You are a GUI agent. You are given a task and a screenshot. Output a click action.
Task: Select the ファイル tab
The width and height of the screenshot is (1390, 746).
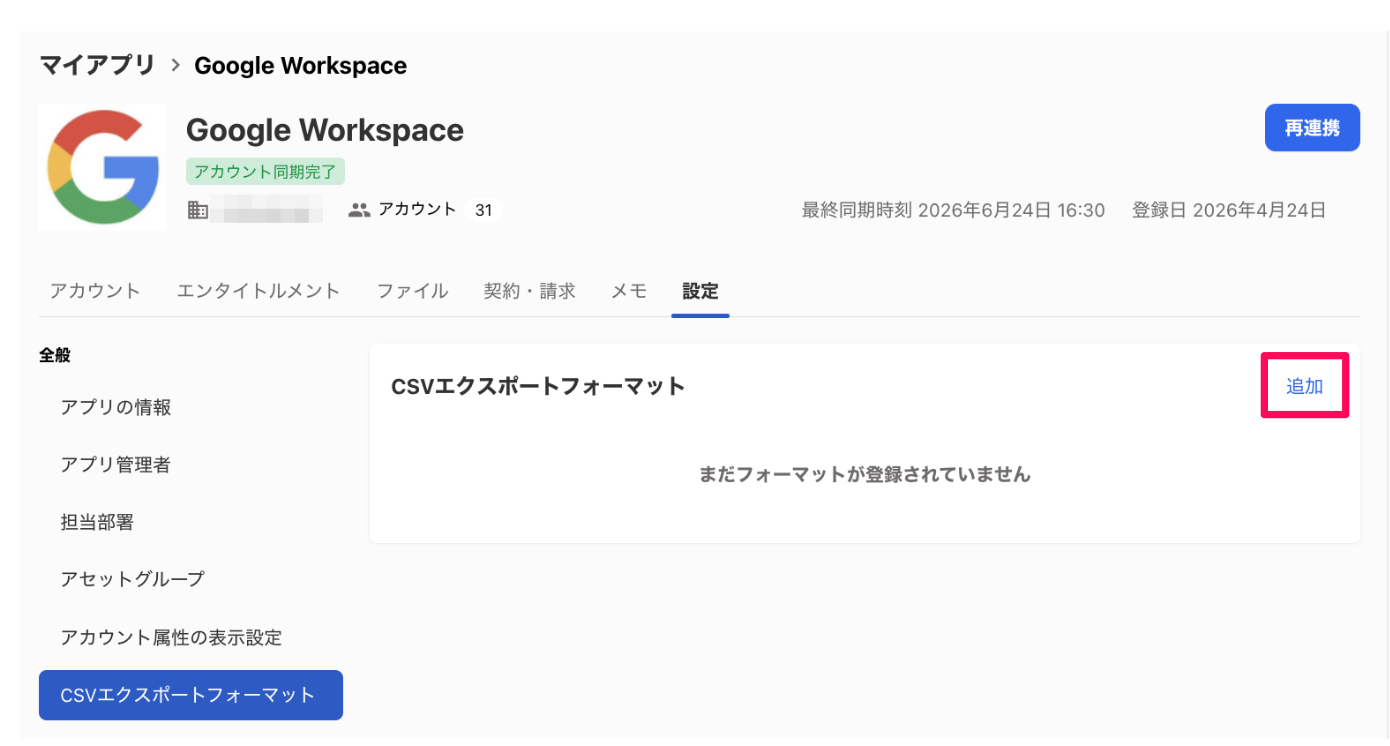[412, 291]
